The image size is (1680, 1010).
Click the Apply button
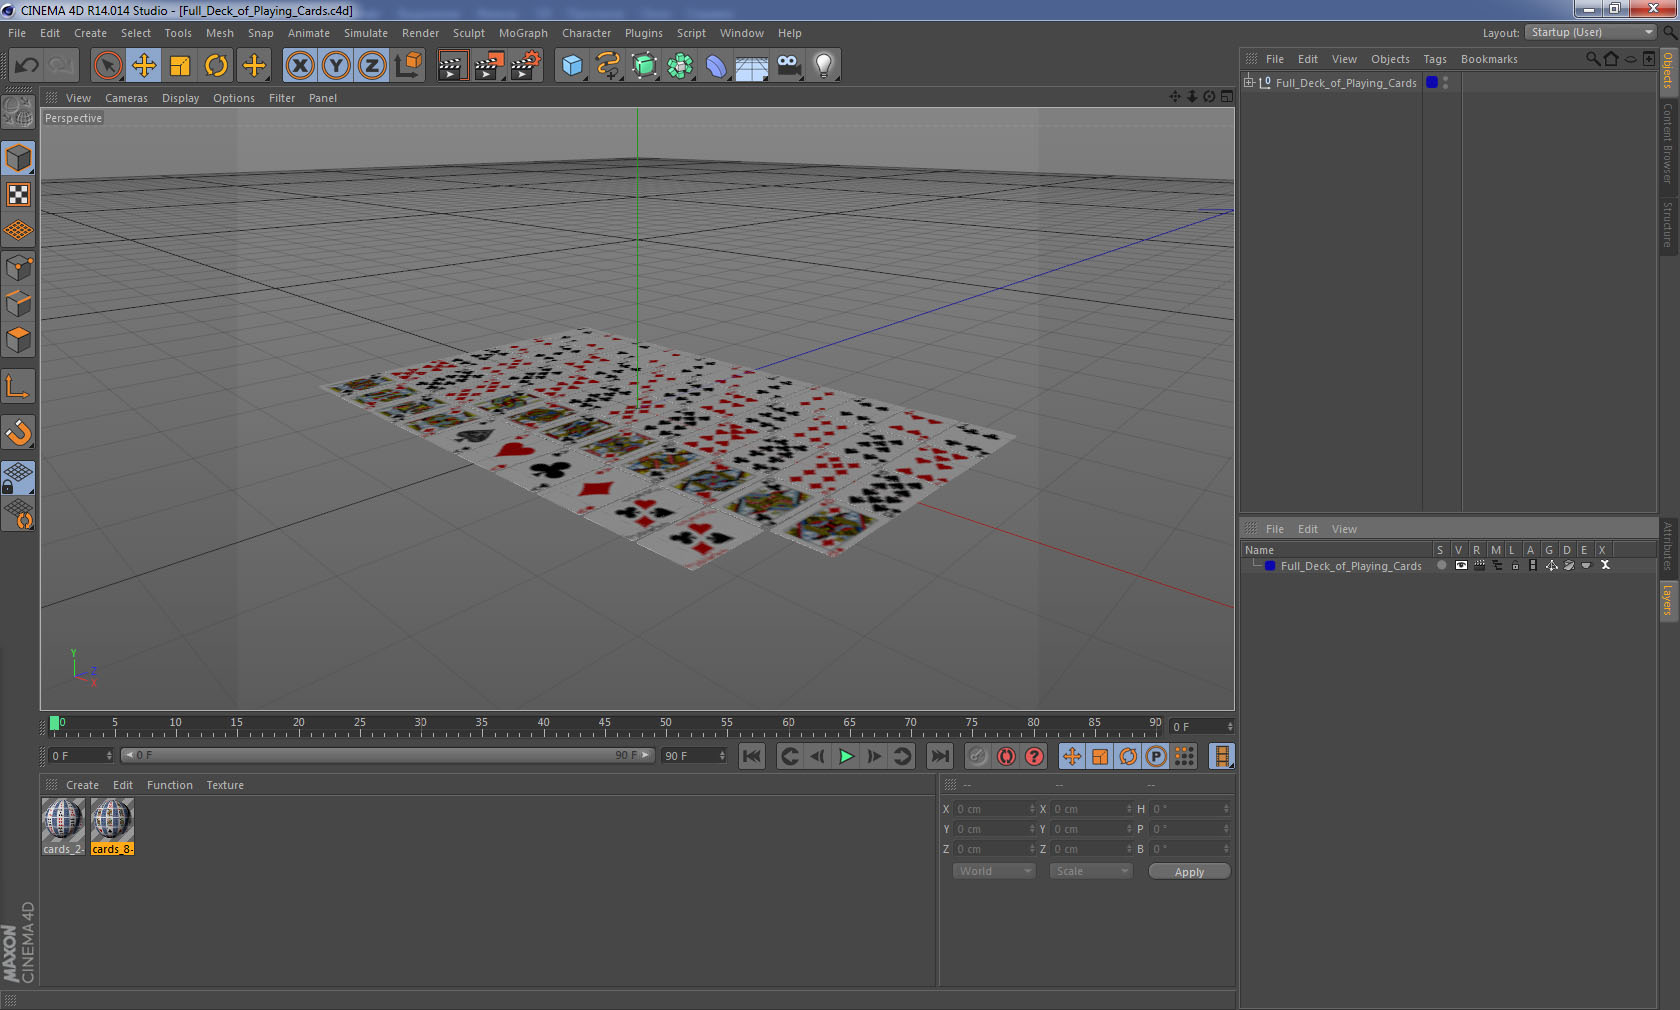[x=1189, y=872]
